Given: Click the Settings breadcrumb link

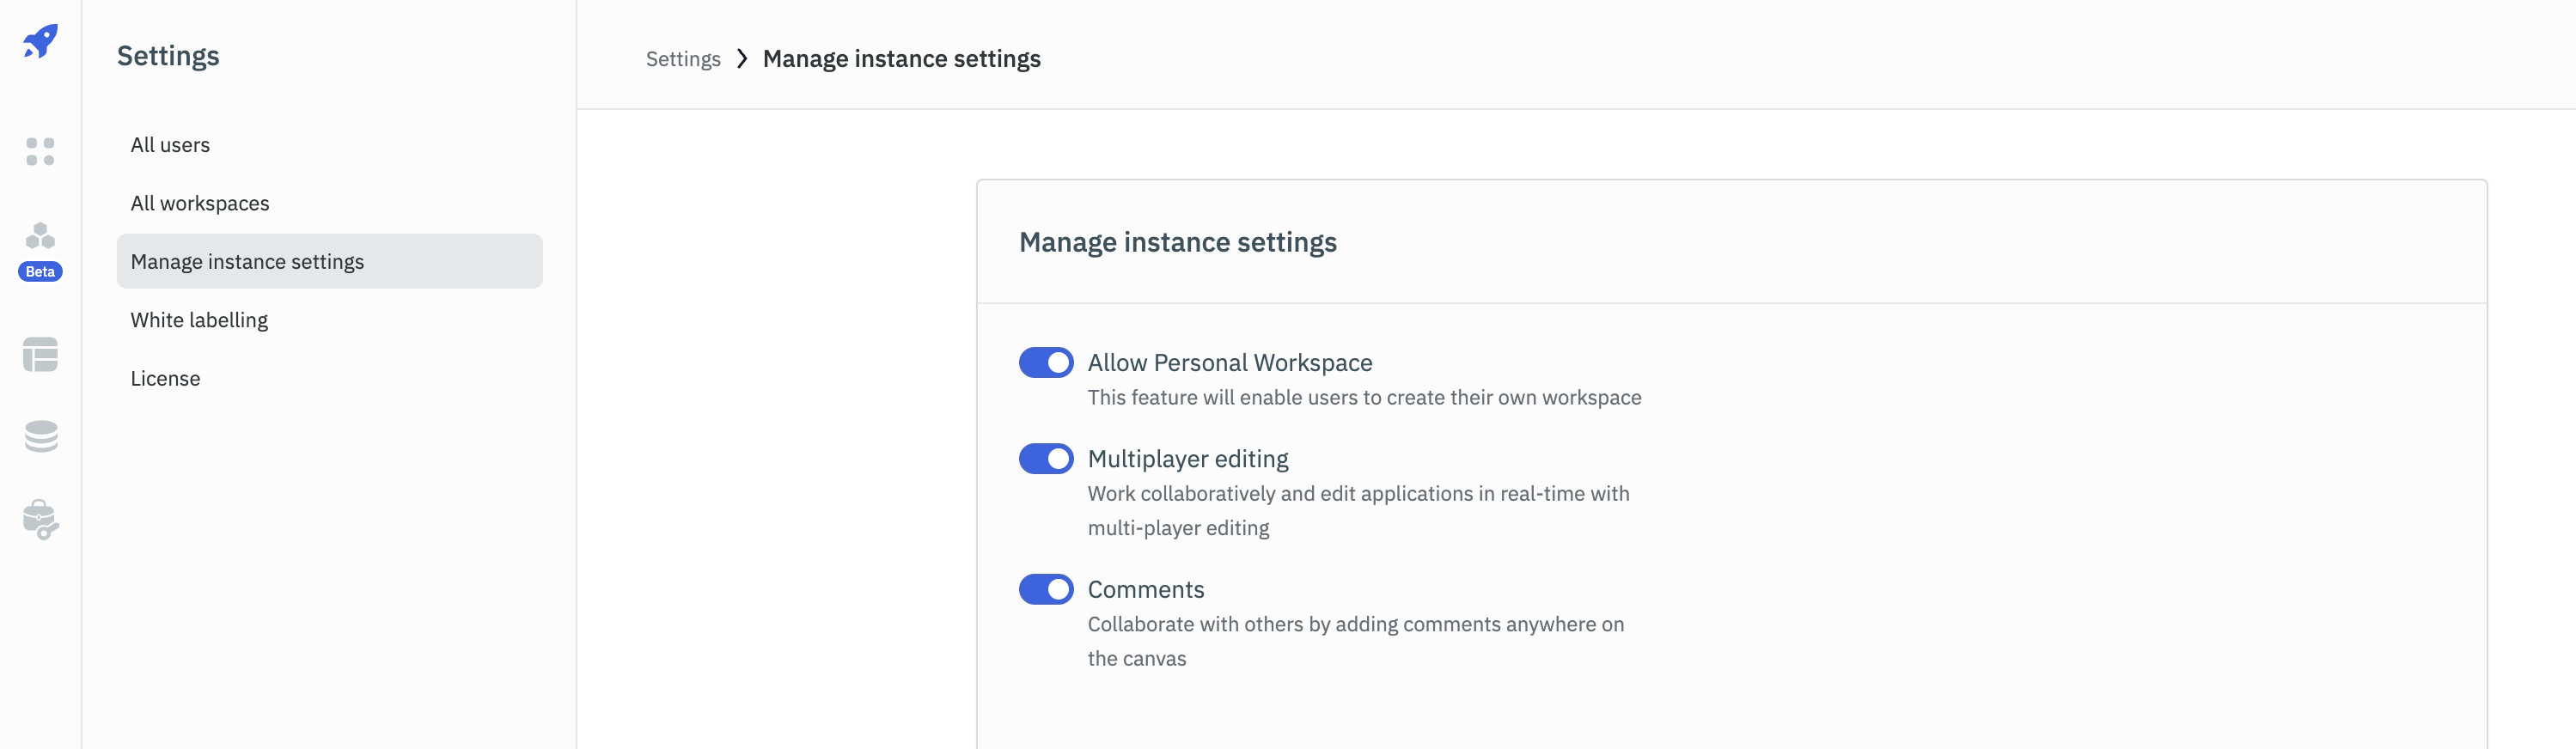Looking at the screenshot, I should point(683,59).
